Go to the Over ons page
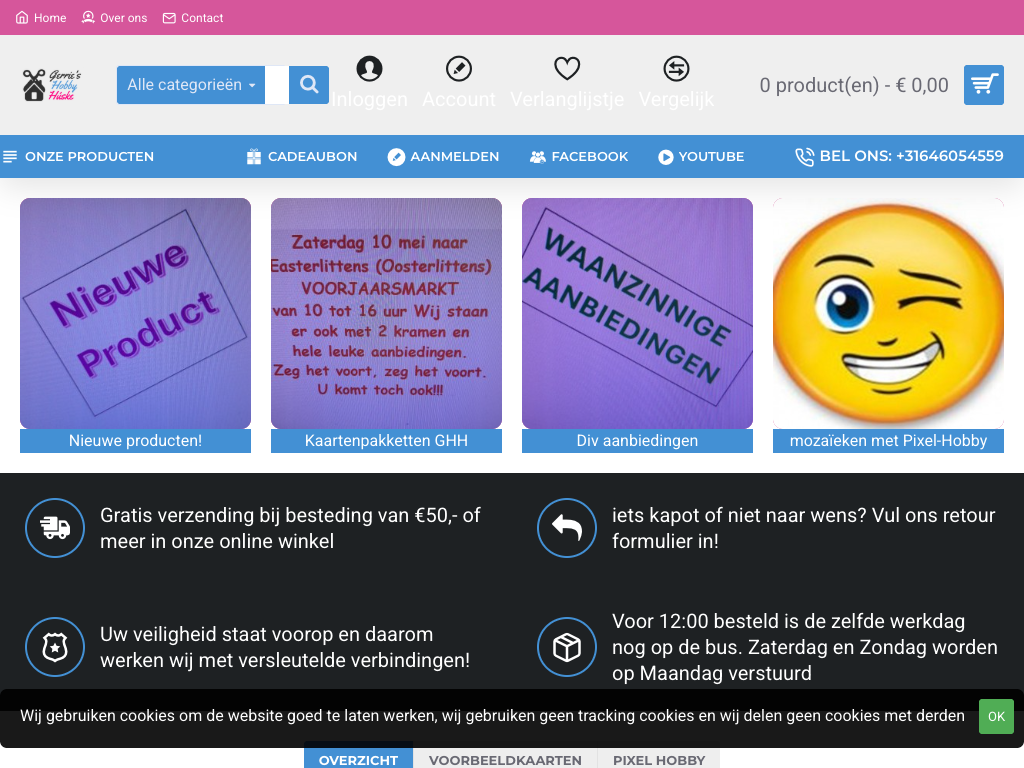Viewport: 1024px width, 768px height. (x=114, y=18)
